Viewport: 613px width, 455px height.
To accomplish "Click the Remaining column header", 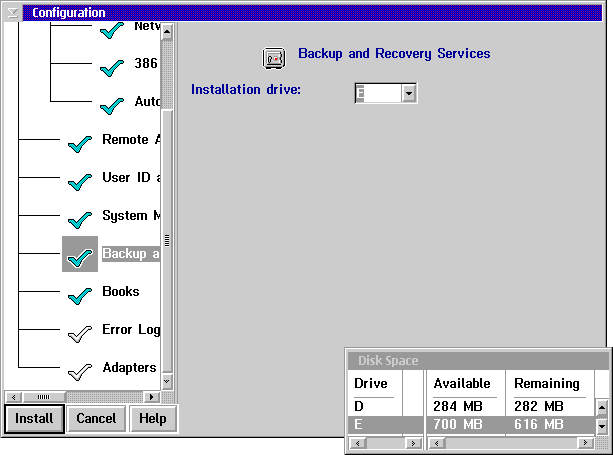I will click(547, 384).
